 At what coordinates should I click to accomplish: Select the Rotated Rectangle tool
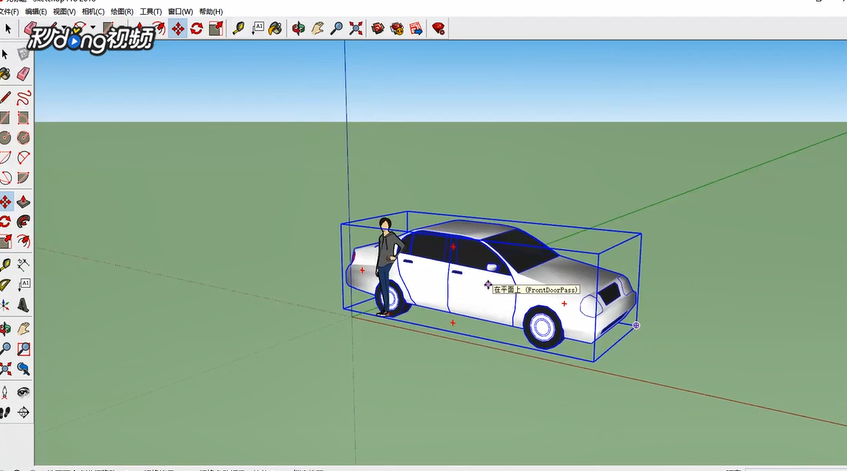click(23, 118)
